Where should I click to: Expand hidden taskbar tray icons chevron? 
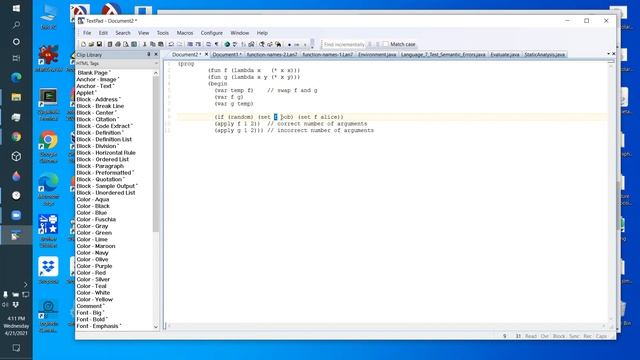(x=25, y=284)
